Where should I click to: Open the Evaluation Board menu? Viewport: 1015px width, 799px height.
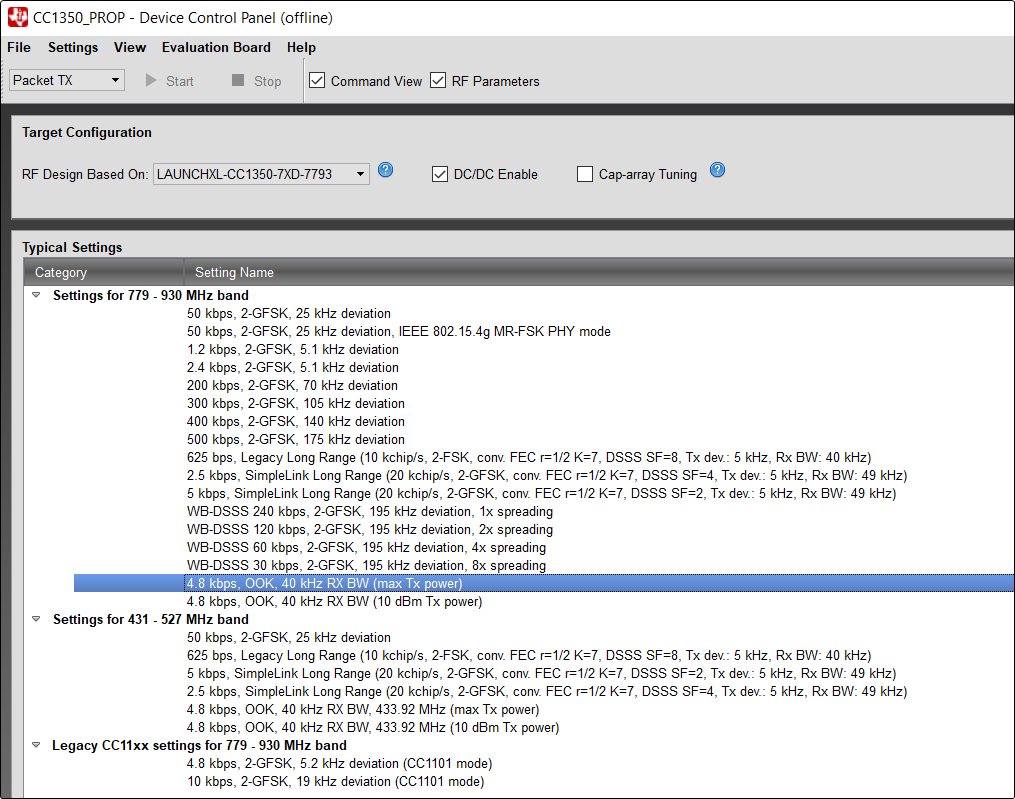coord(216,47)
